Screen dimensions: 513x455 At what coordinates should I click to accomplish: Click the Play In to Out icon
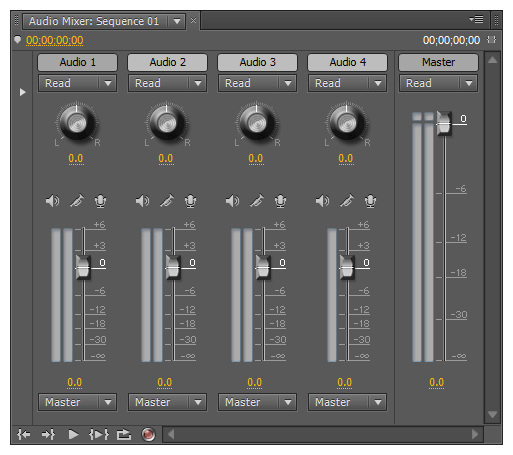[x=99, y=434]
